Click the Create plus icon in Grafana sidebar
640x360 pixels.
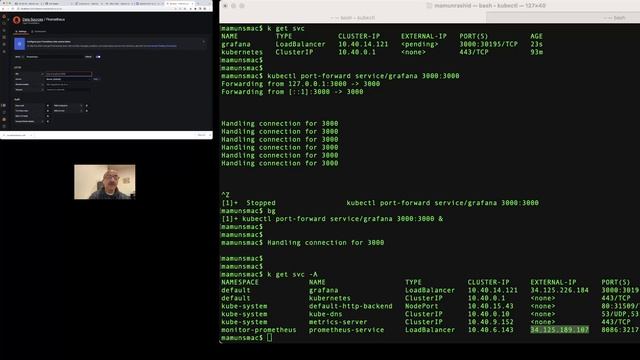pyautogui.click(x=4, y=30)
